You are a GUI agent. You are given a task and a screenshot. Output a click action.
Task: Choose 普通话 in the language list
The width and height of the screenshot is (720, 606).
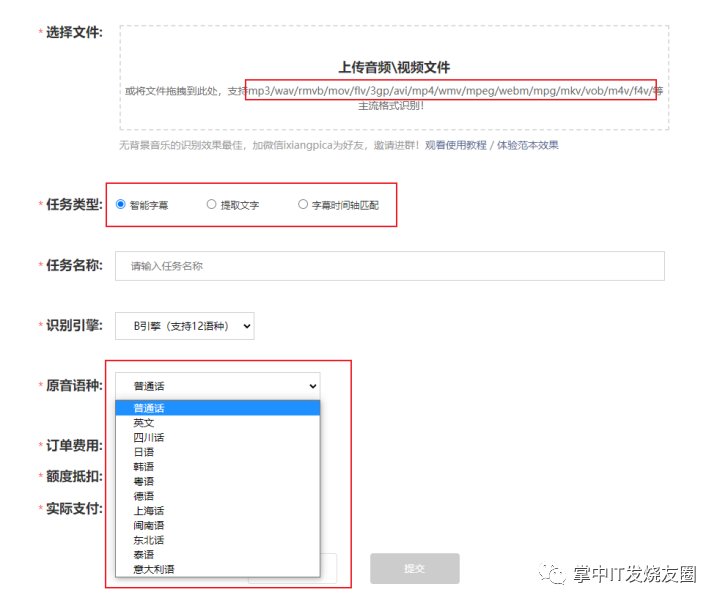coord(218,408)
